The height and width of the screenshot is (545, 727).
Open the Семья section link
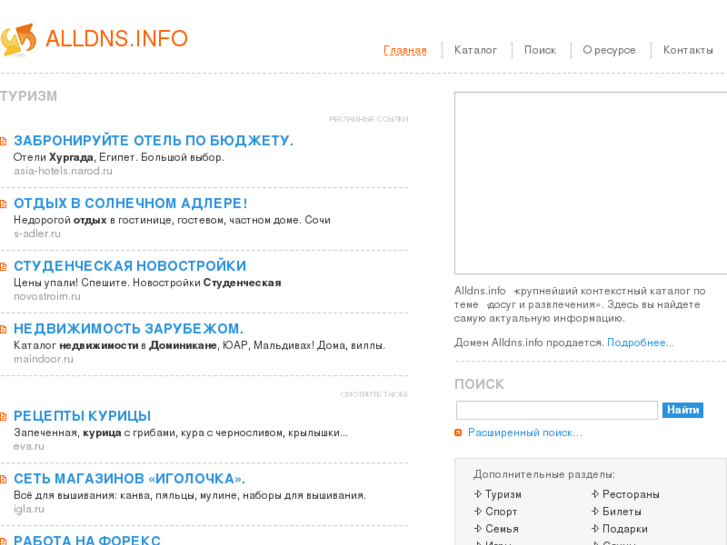502,528
